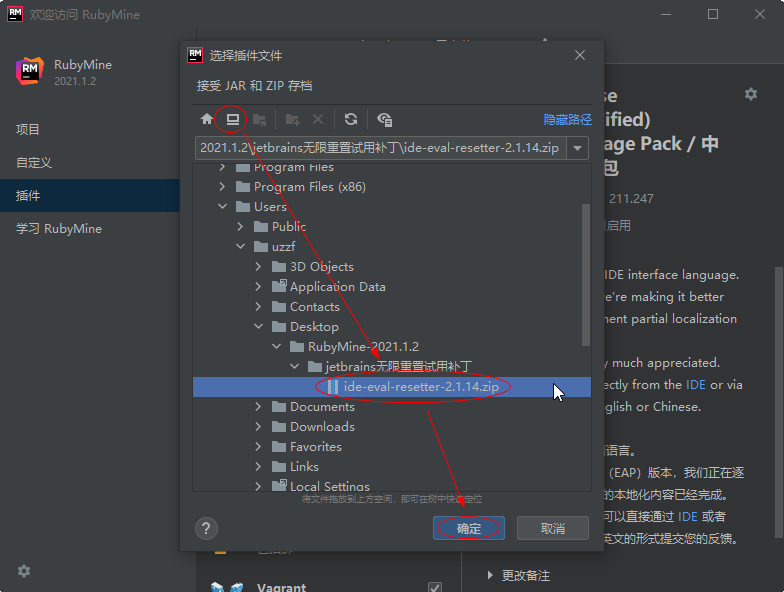Collapse the Desktop folder
The height and width of the screenshot is (592, 784).
258,326
